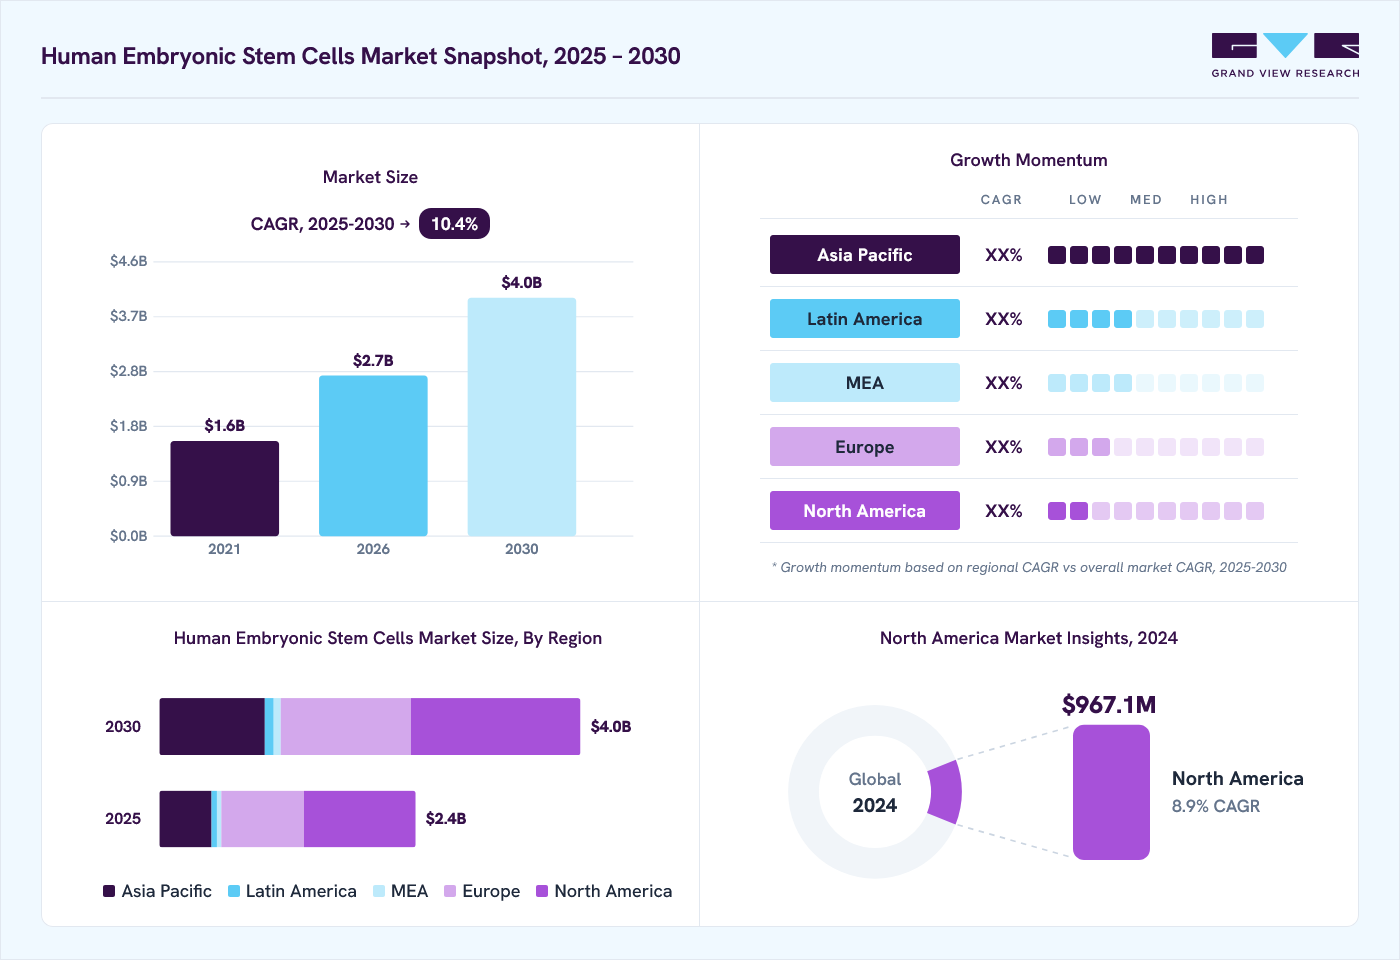Click Asia Pacific momentum indicator squares
Viewport: 1400px width, 960px height.
(x=1156, y=255)
